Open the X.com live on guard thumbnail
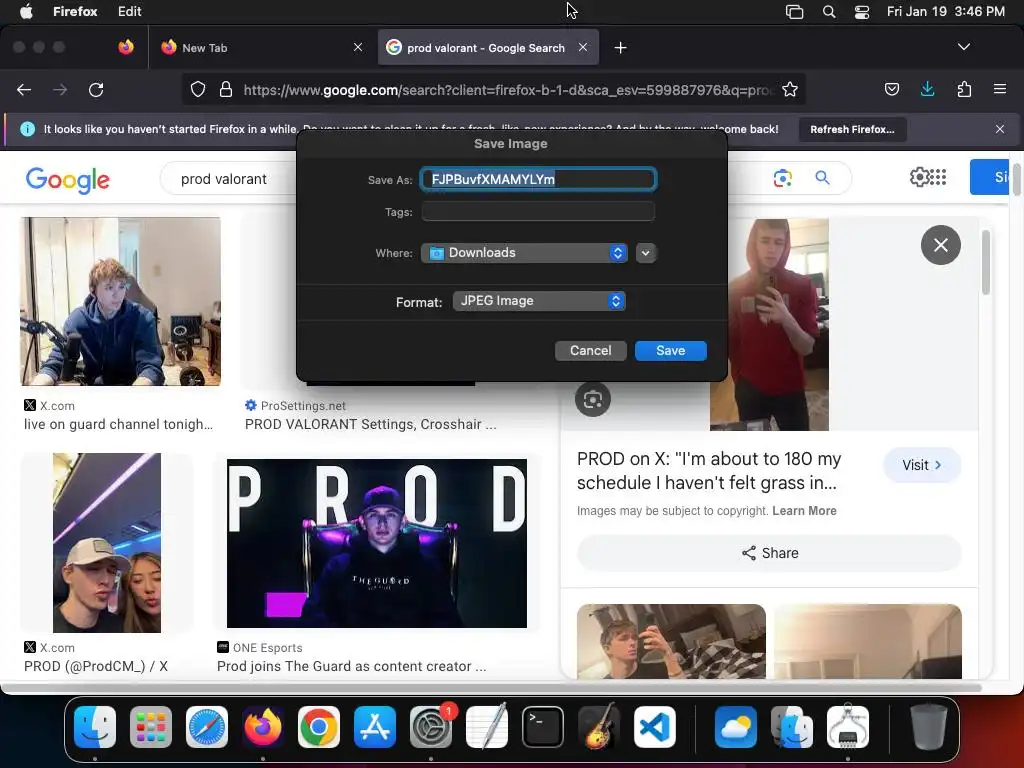 [121, 302]
